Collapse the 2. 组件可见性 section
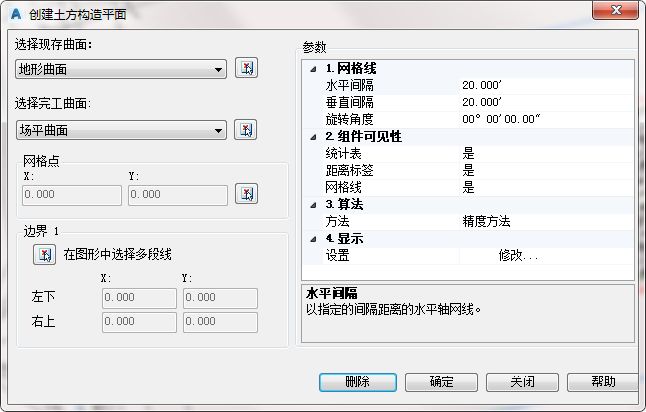Screen dimensions: 646x412 point(313,137)
